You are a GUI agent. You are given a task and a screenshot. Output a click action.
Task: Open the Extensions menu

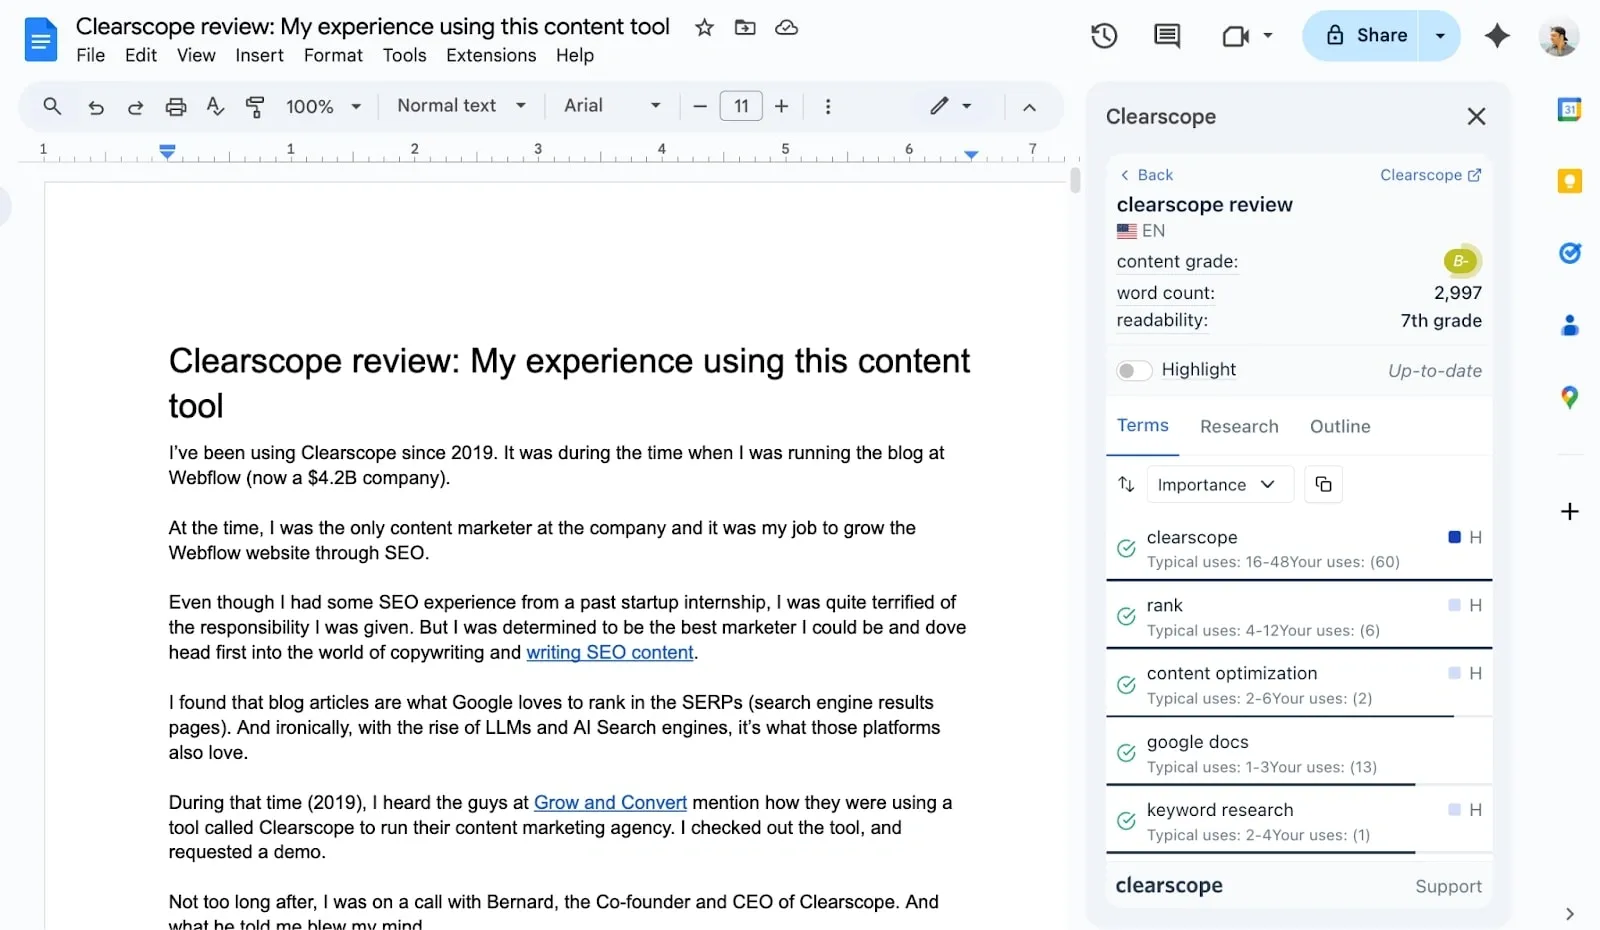(x=490, y=55)
